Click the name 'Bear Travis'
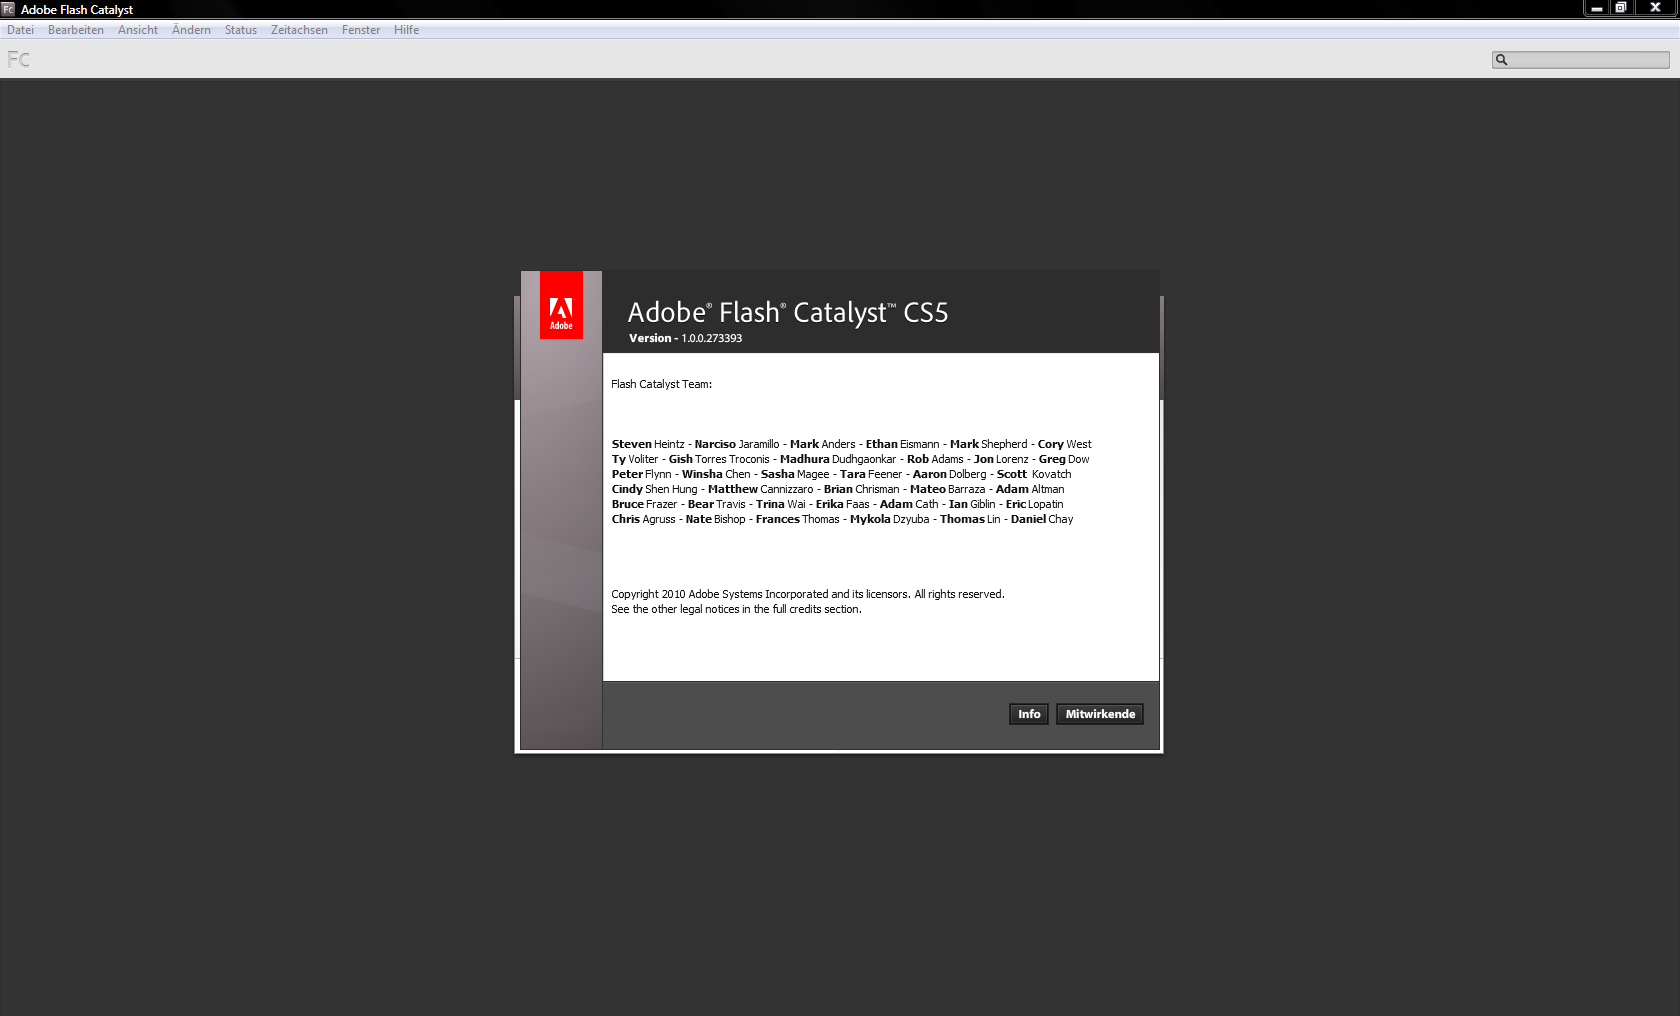The height and width of the screenshot is (1016, 1680). [x=716, y=504]
